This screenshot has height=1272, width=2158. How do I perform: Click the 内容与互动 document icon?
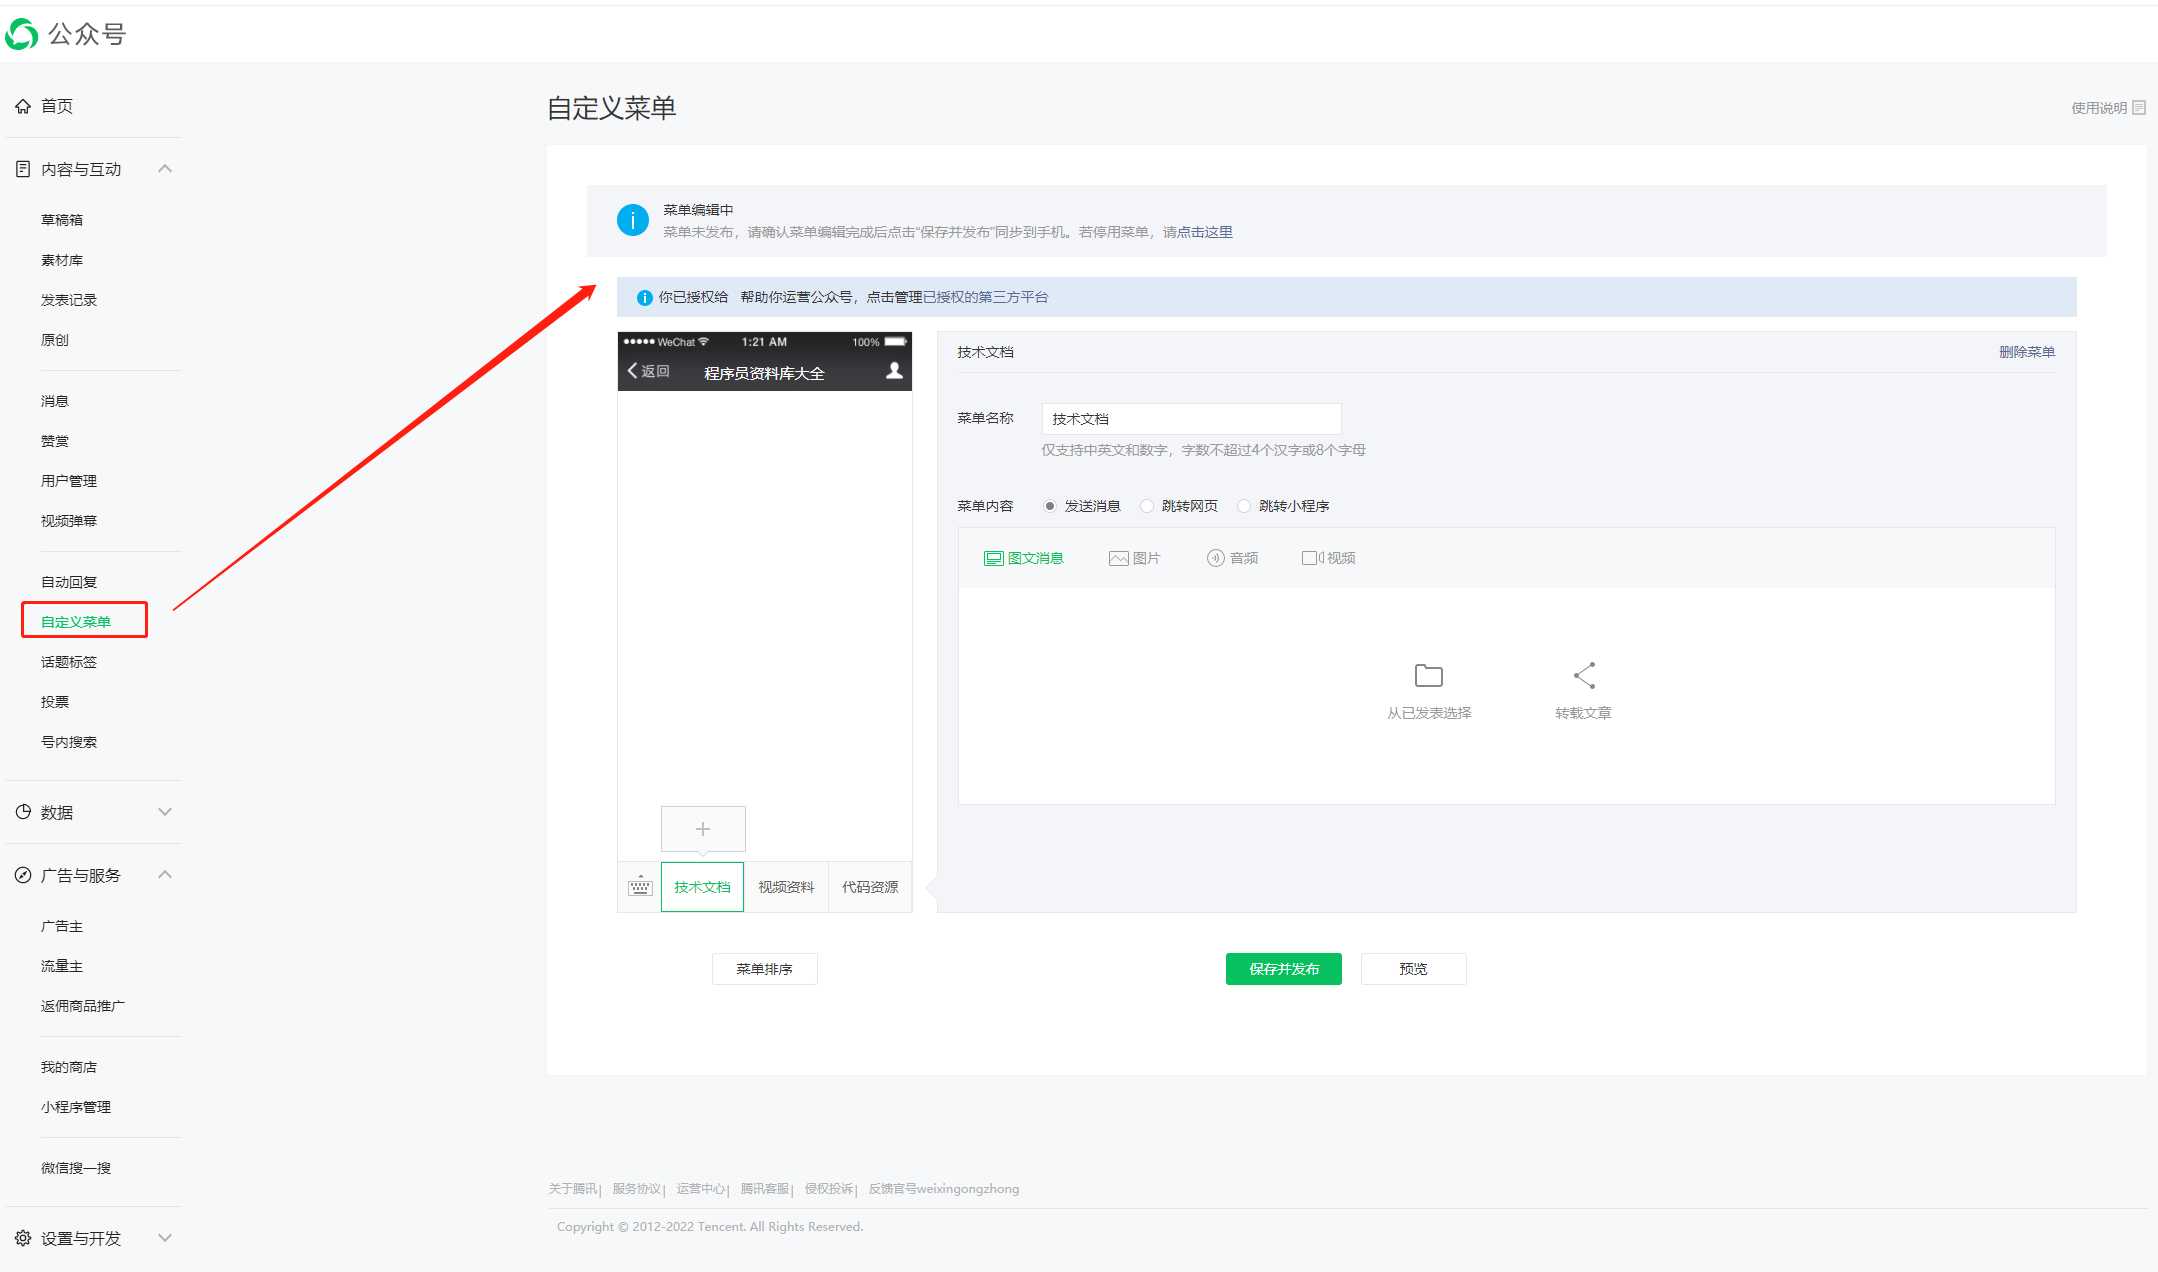22,169
